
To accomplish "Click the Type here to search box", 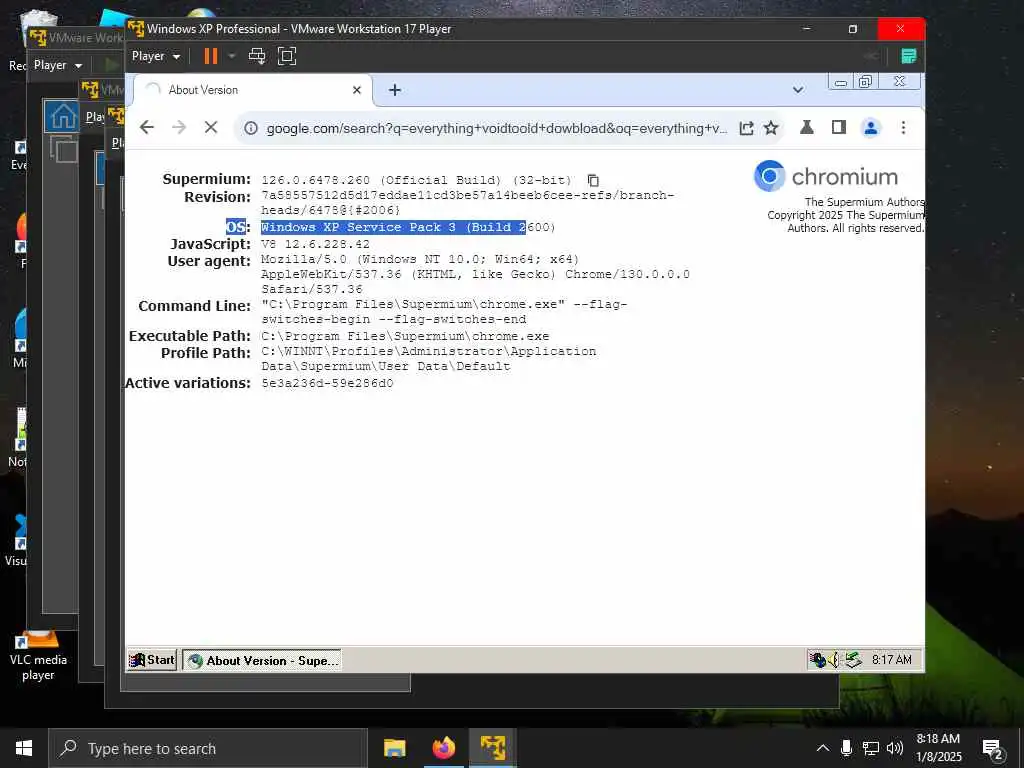I will (208, 748).
